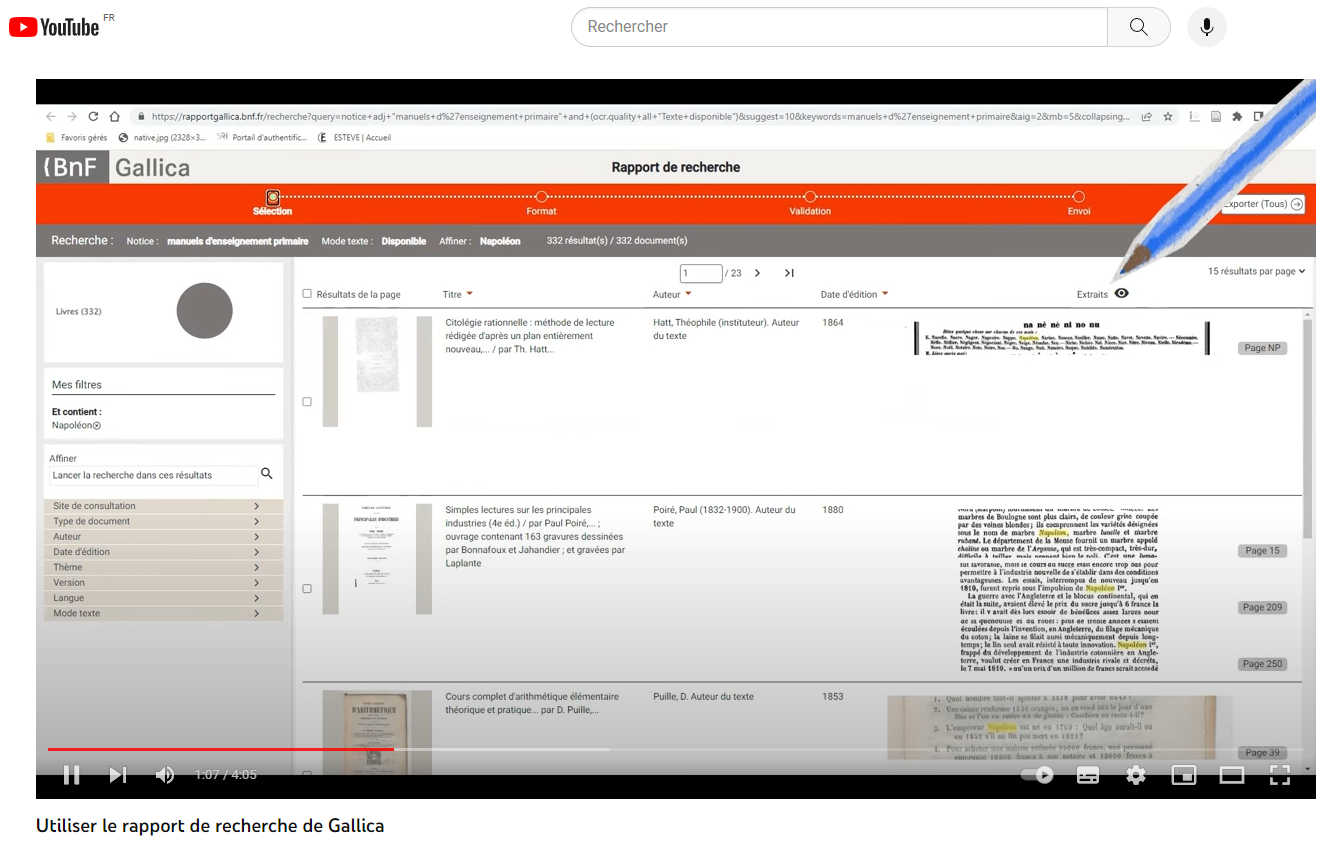The width and height of the screenshot is (1339, 843).
Task: Click the BnF logo
Action: [x=72, y=167]
